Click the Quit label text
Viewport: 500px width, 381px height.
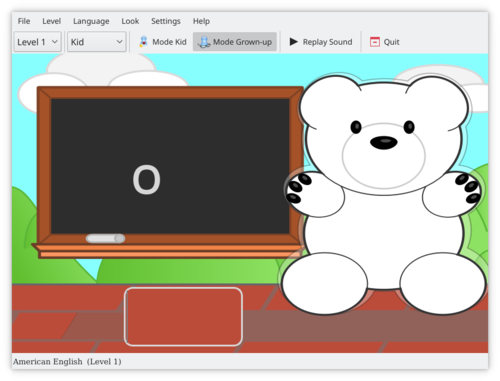tap(391, 42)
